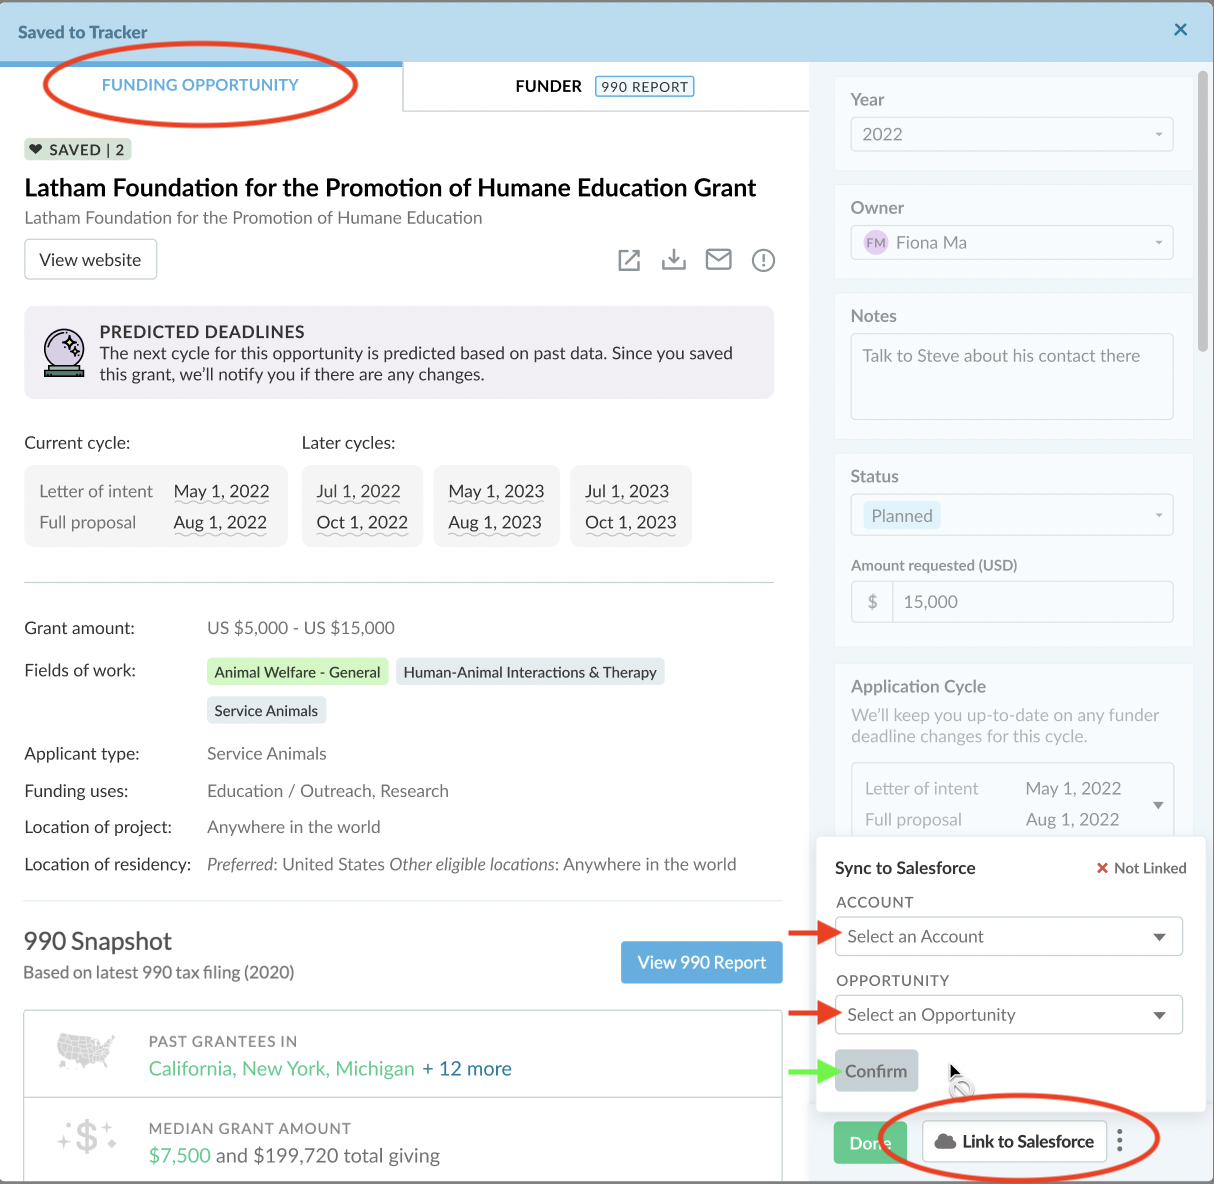Click the grant title heading
This screenshot has width=1214, height=1184.
(x=390, y=188)
